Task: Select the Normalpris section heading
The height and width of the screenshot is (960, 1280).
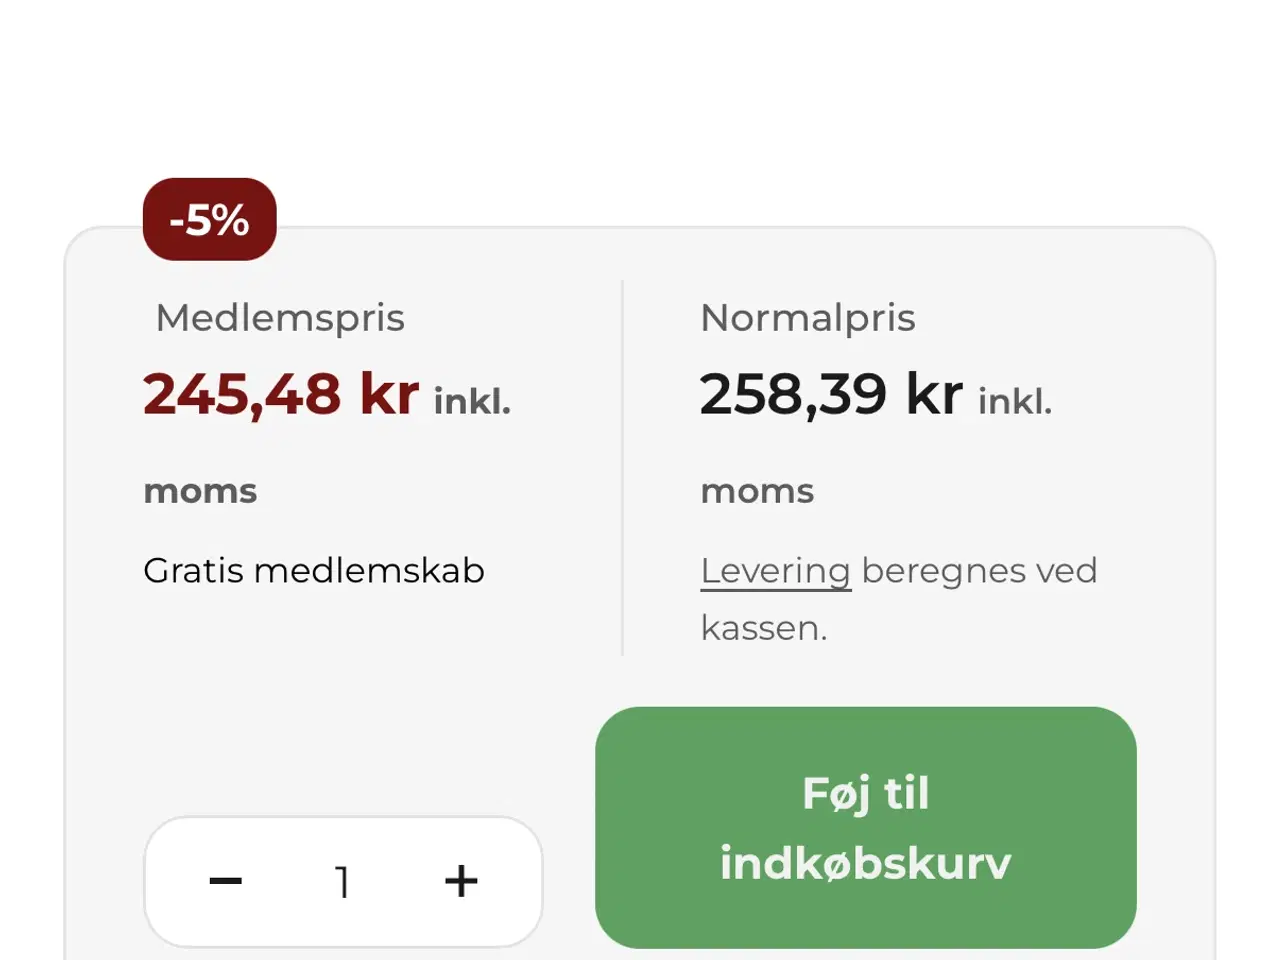Action: (x=807, y=317)
